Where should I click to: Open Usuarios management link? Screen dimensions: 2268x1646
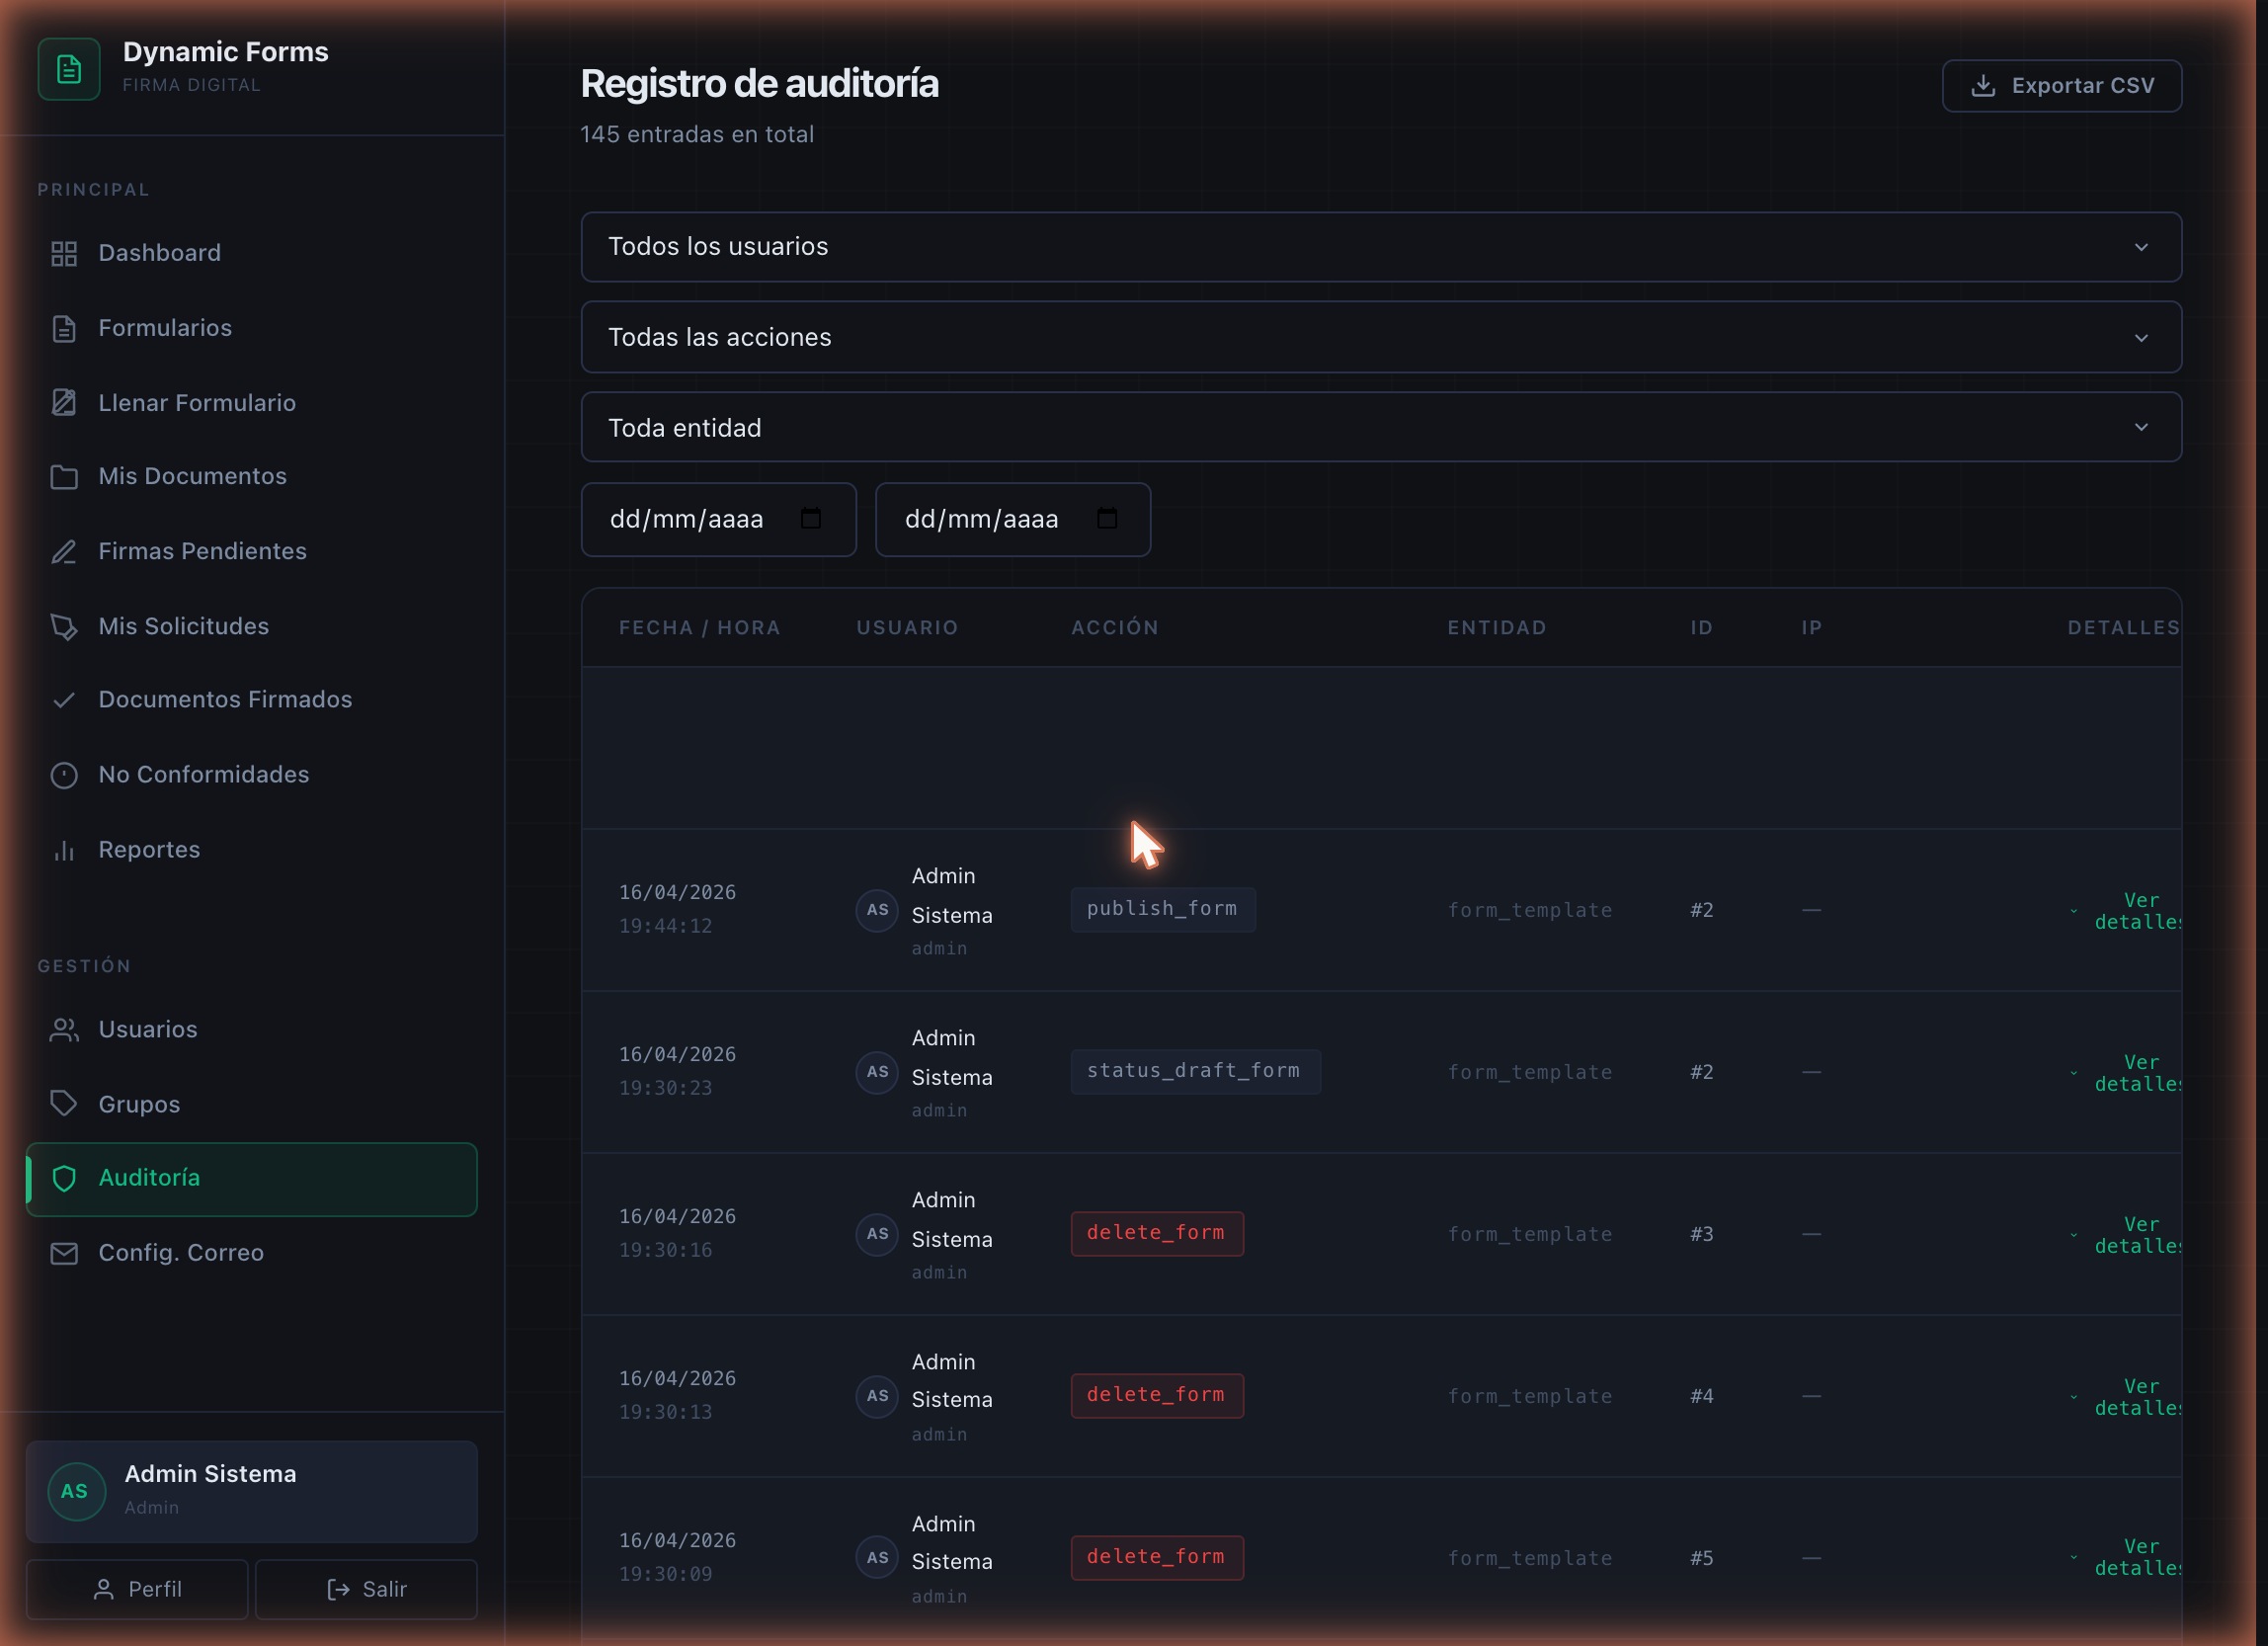[x=252, y=1030]
